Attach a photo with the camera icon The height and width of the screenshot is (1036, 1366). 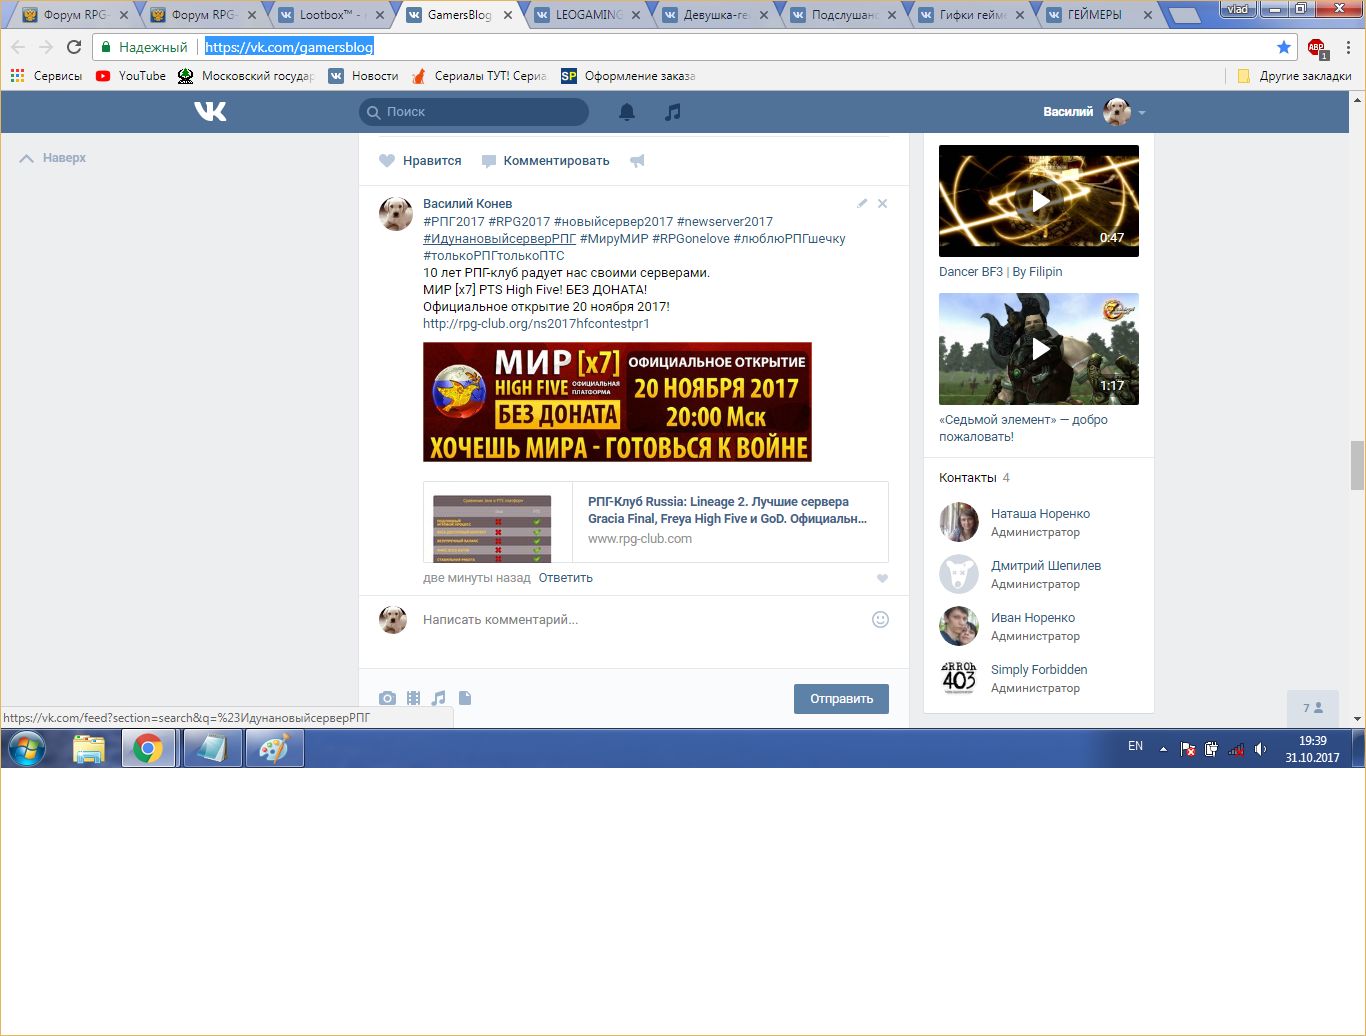(x=387, y=698)
